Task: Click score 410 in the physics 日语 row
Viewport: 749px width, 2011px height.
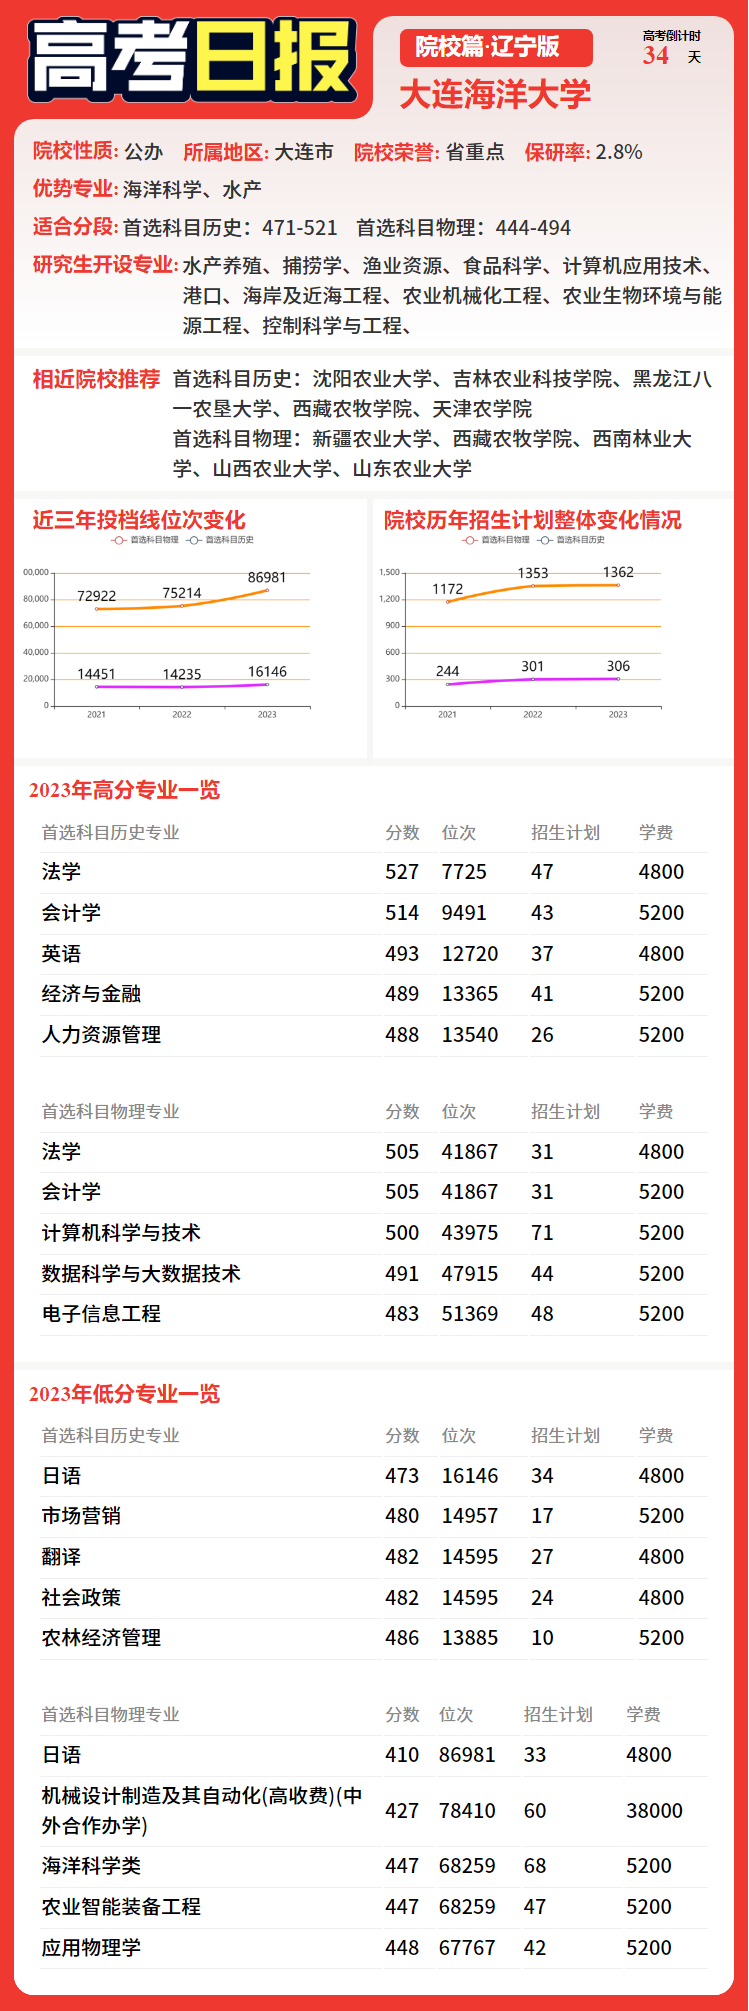Action: [x=402, y=1755]
